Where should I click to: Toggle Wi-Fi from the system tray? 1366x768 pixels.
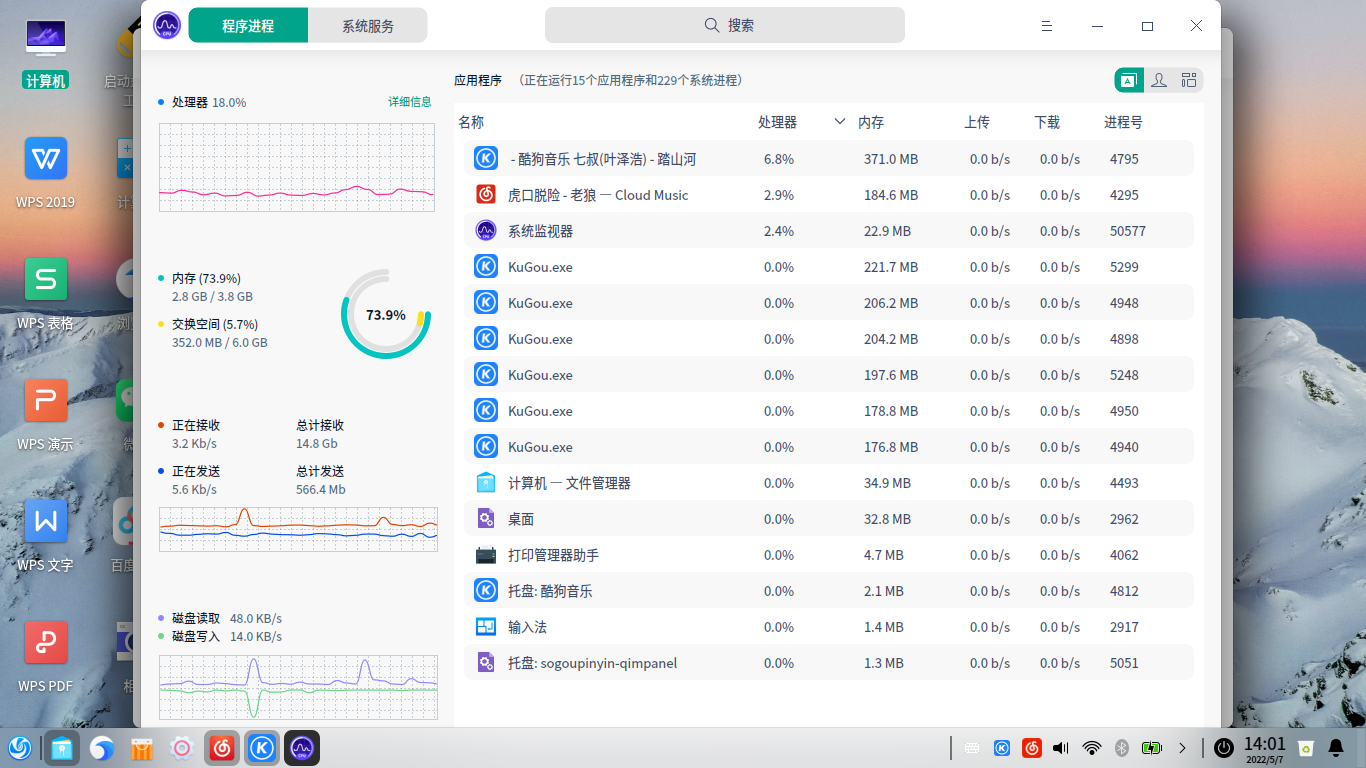(1092, 748)
